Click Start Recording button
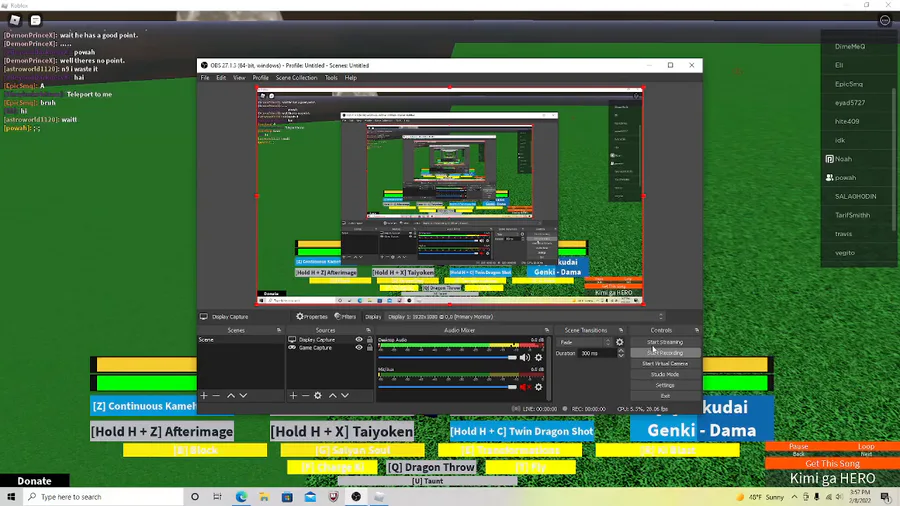This screenshot has height=506, width=900. pyautogui.click(x=665, y=353)
